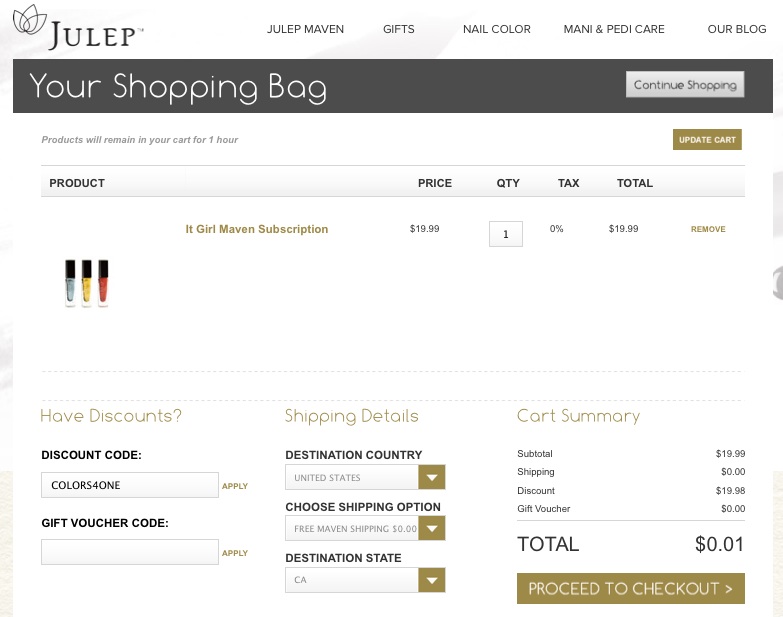Visit Our Blog page
This screenshot has width=783, height=617.
click(737, 29)
